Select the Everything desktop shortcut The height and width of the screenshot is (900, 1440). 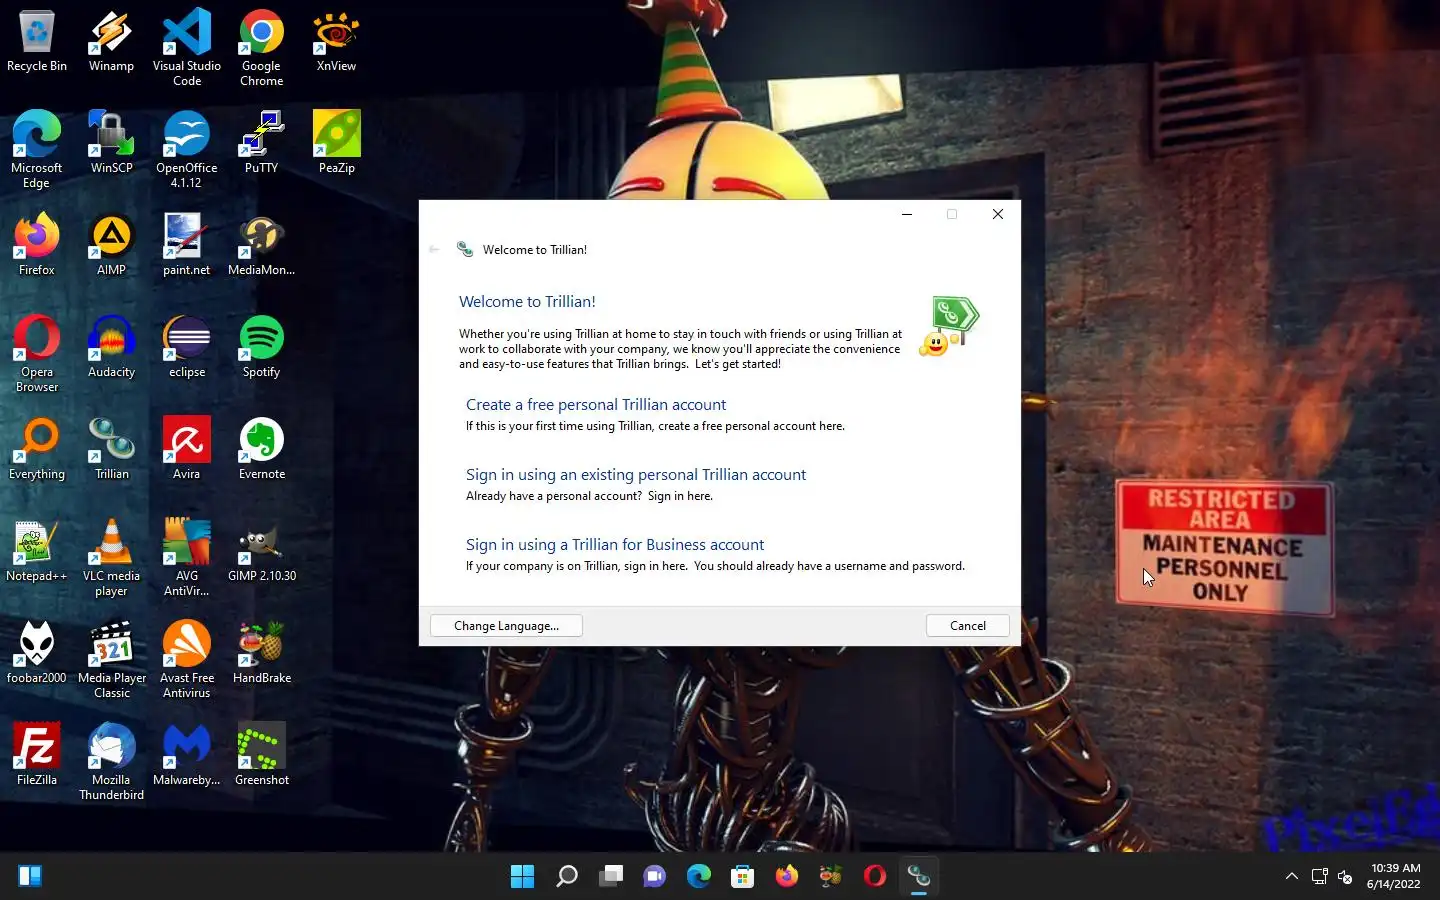pos(37,449)
